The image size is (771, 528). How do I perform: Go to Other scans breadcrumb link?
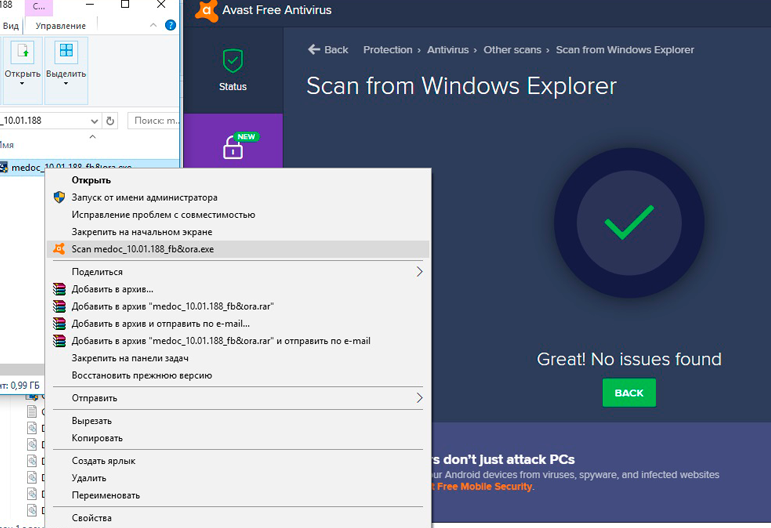point(512,50)
